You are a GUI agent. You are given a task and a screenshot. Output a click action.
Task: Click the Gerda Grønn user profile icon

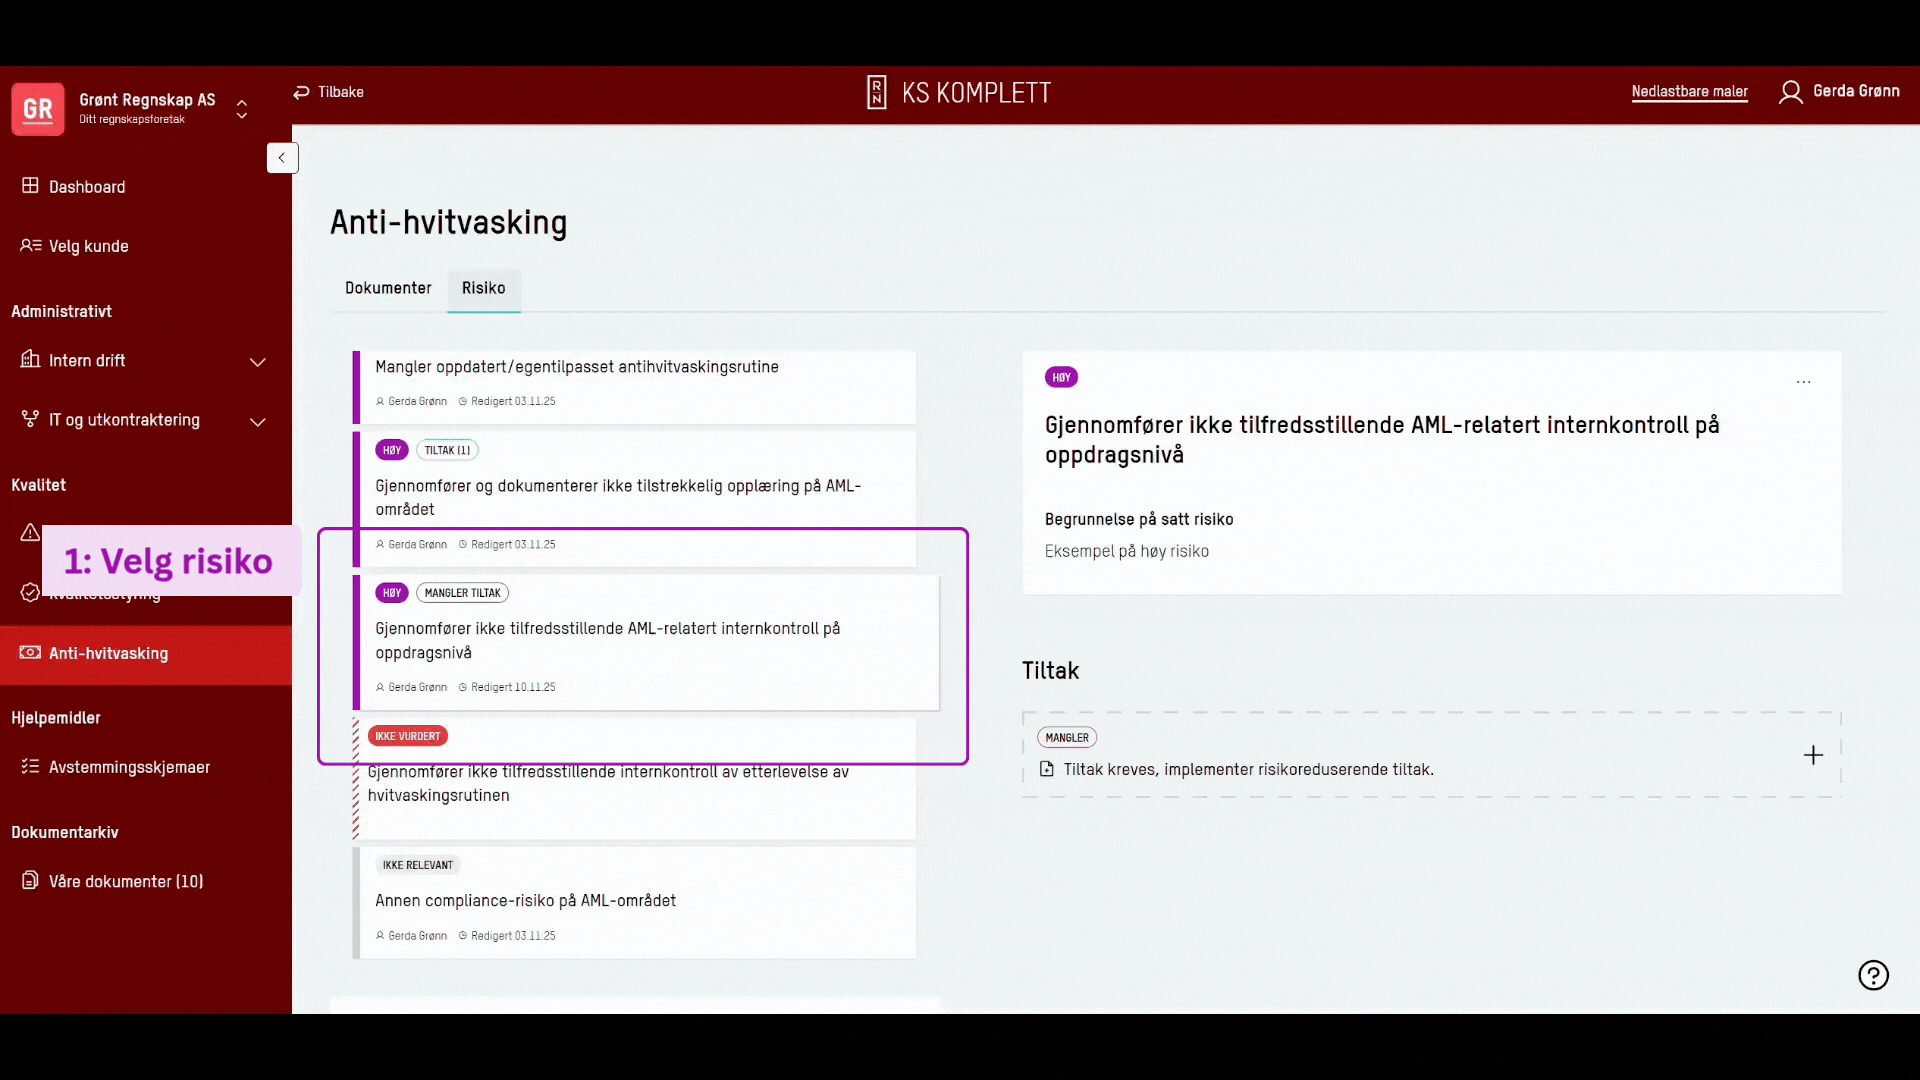click(x=1790, y=92)
